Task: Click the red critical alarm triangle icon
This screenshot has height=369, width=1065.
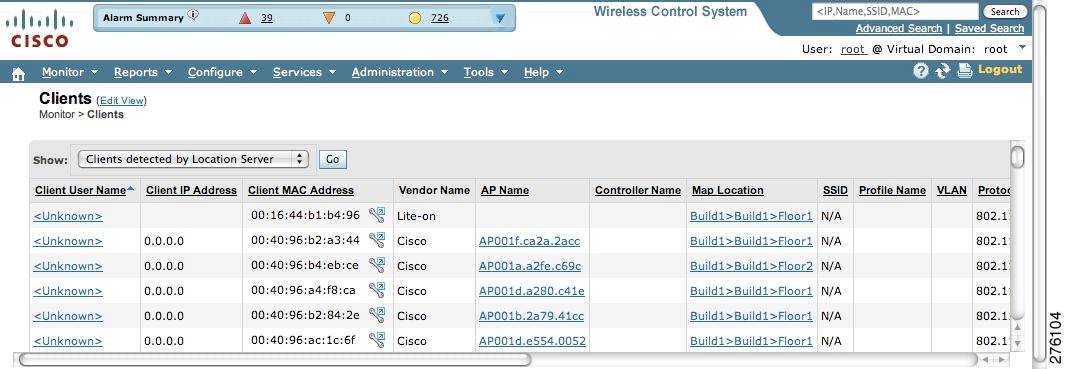Action: point(245,18)
